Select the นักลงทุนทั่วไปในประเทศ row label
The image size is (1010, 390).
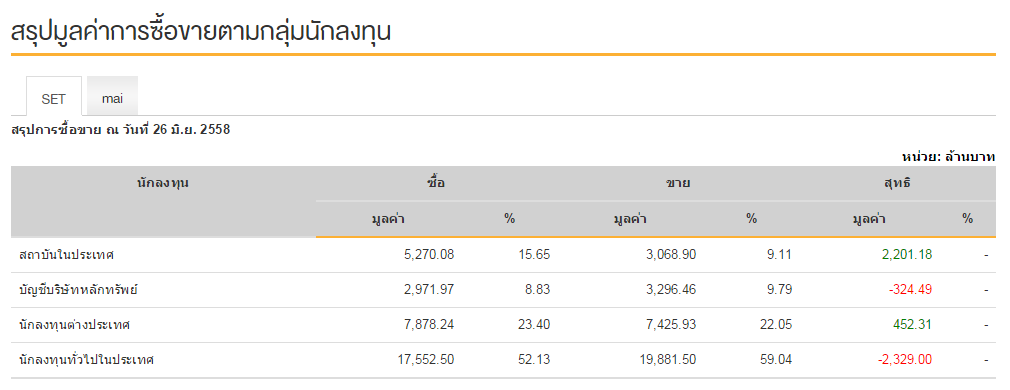(x=86, y=360)
